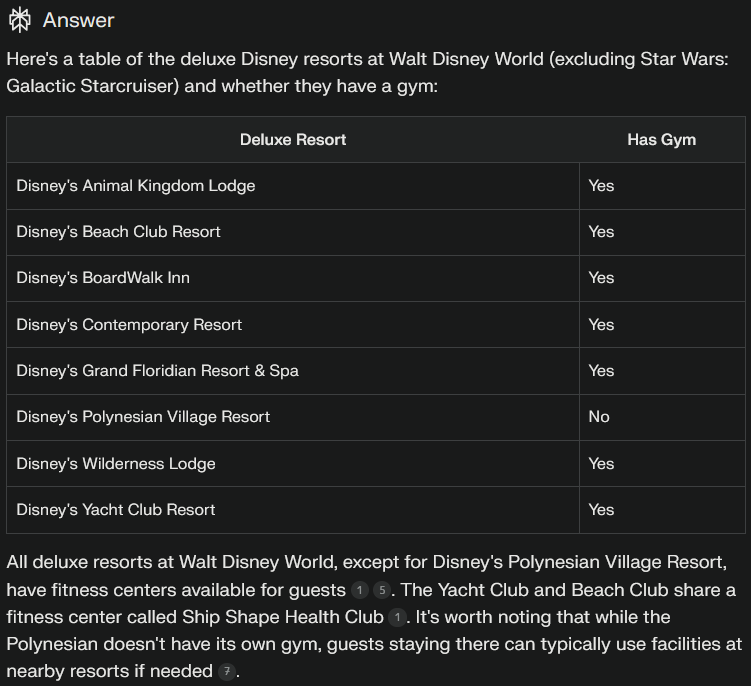Click the 'Yes' value for Animal Kingdom Lodge
751x686 pixels.
(601, 186)
